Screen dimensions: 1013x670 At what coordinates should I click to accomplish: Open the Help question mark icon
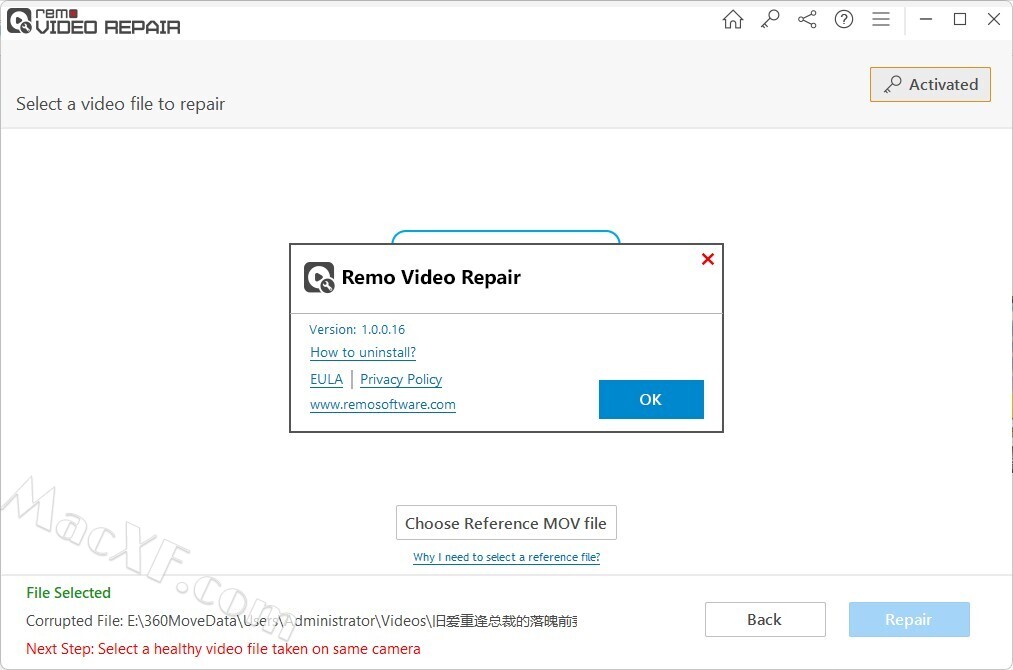844,20
